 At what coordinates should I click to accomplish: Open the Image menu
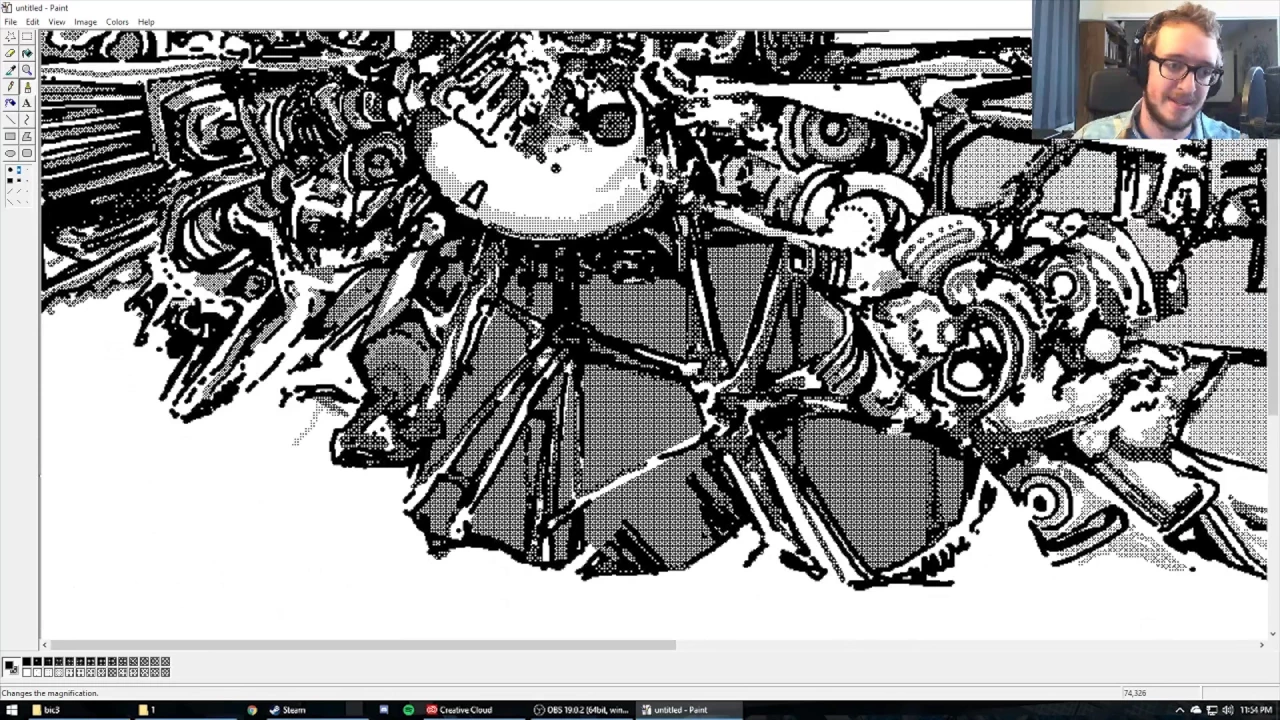click(x=85, y=22)
